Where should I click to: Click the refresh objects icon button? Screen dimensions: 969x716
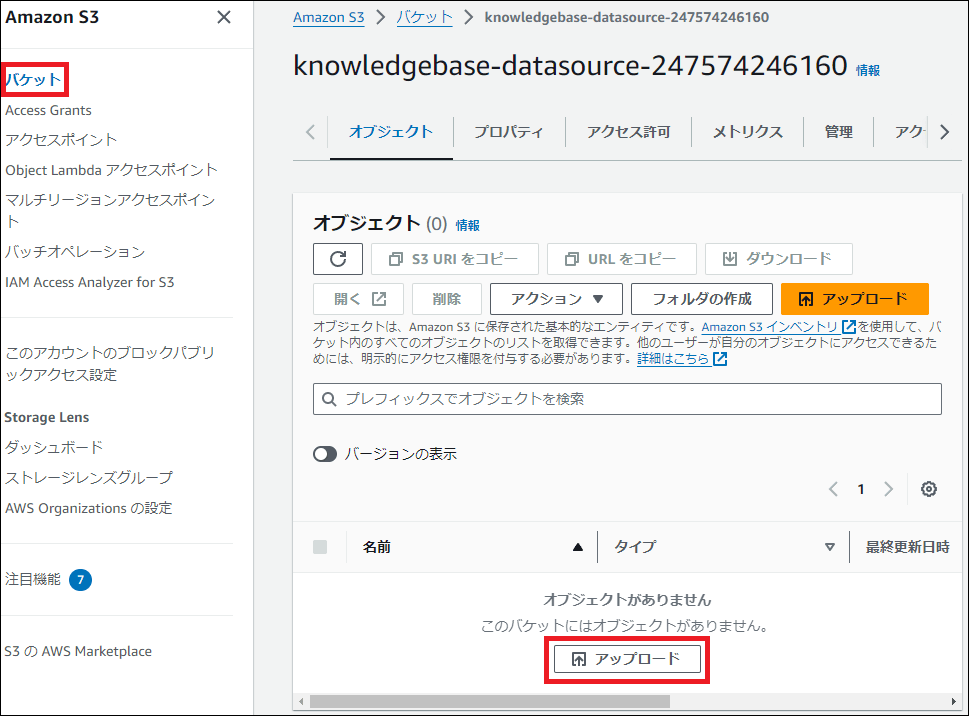(338, 259)
